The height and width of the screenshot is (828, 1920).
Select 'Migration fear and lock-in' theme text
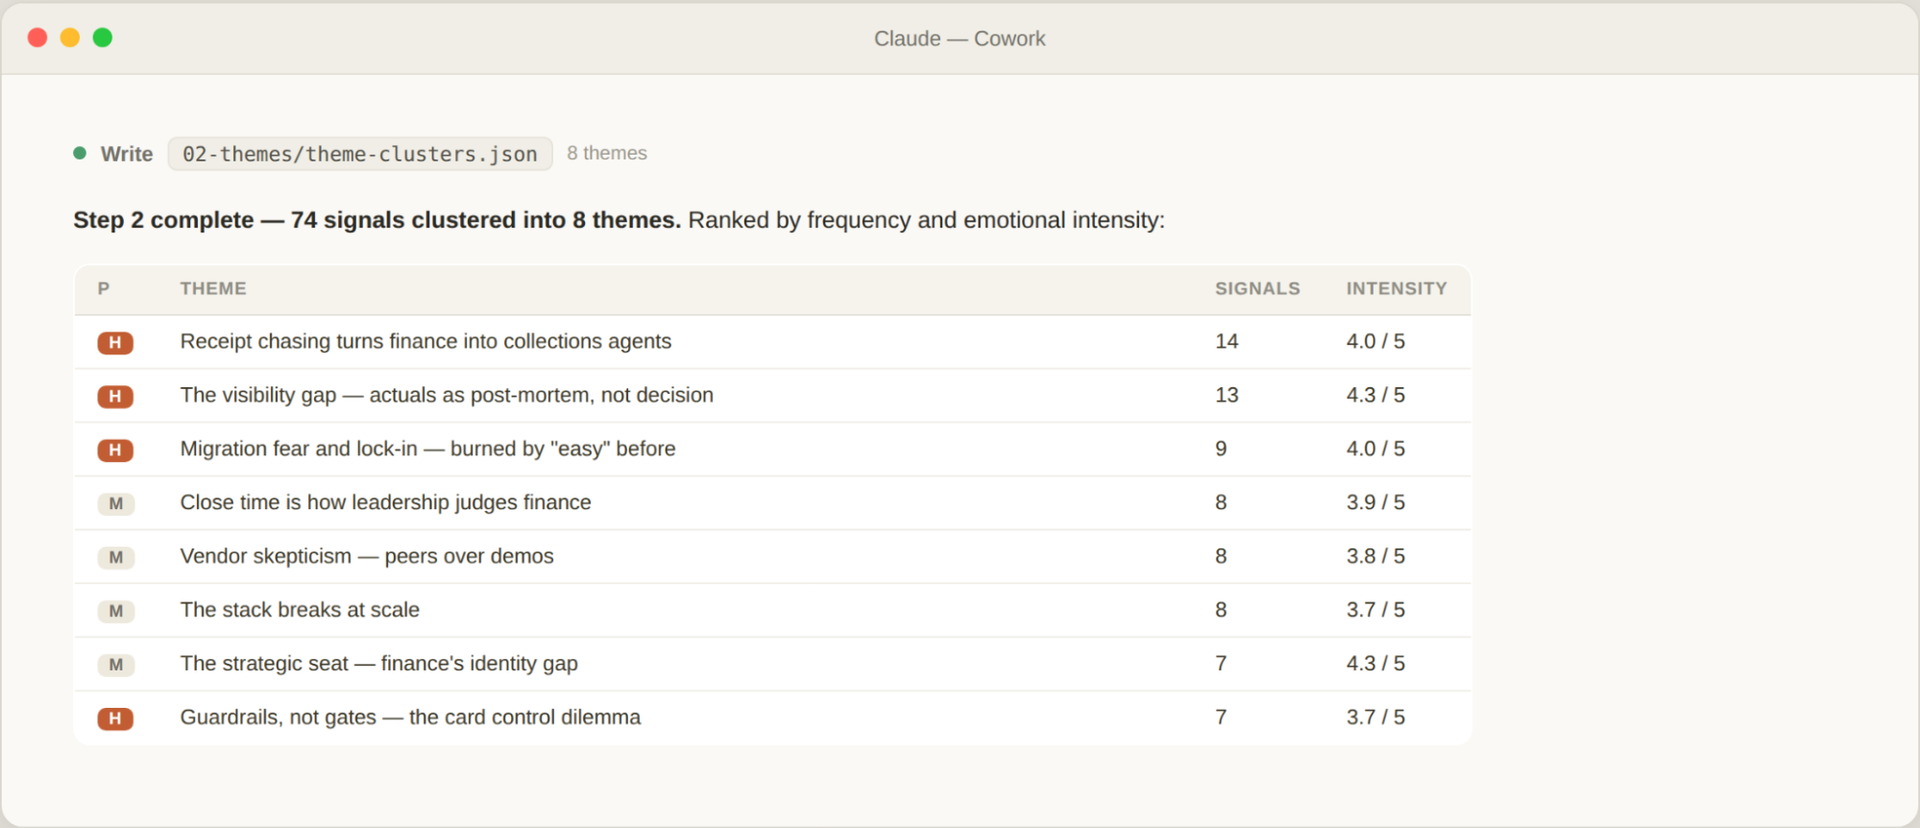[428, 449]
